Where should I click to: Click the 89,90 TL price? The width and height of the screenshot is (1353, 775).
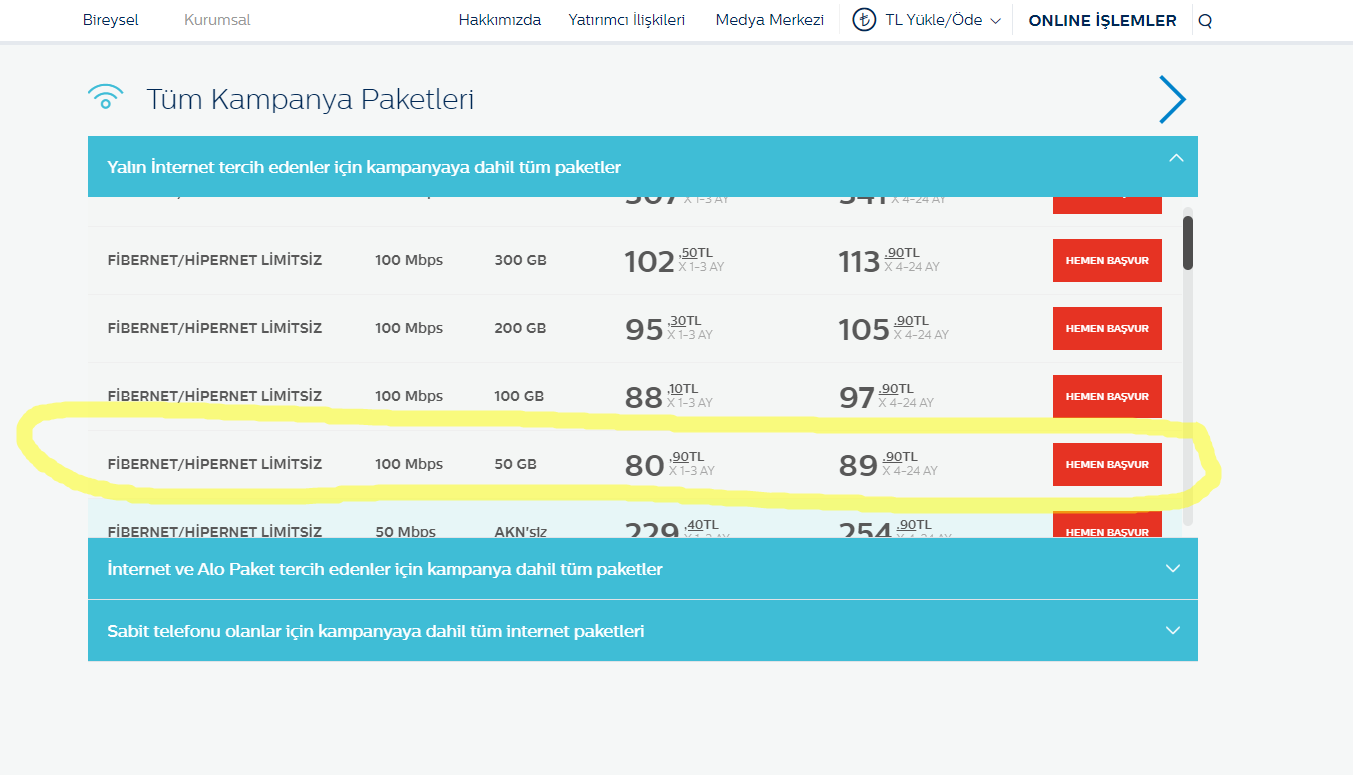pyautogui.click(x=888, y=464)
